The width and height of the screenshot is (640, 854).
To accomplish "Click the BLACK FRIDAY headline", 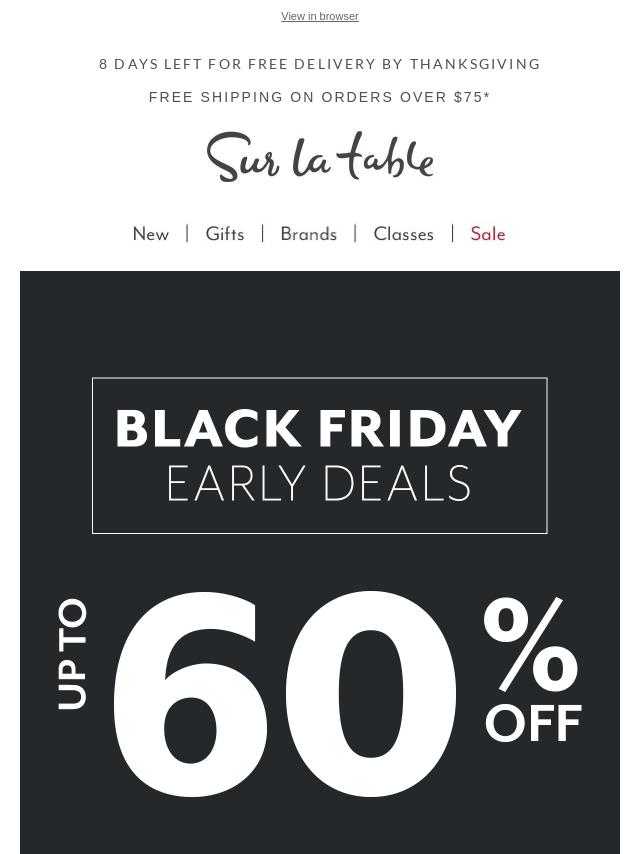I will (319, 428).
